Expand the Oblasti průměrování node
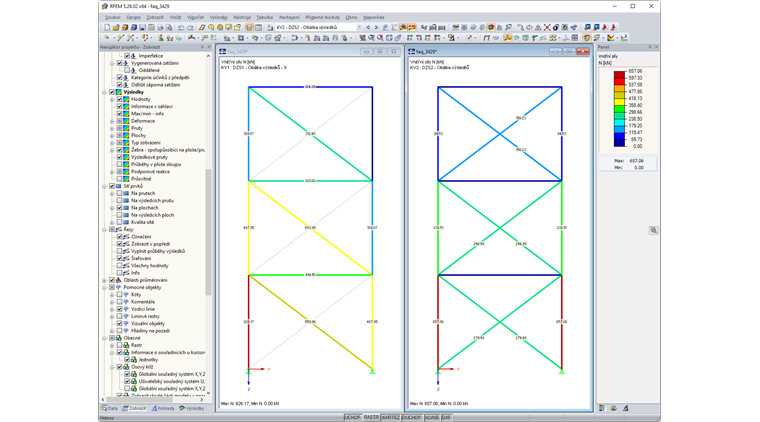The width and height of the screenshot is (760, 422). [x=104, y=280]
